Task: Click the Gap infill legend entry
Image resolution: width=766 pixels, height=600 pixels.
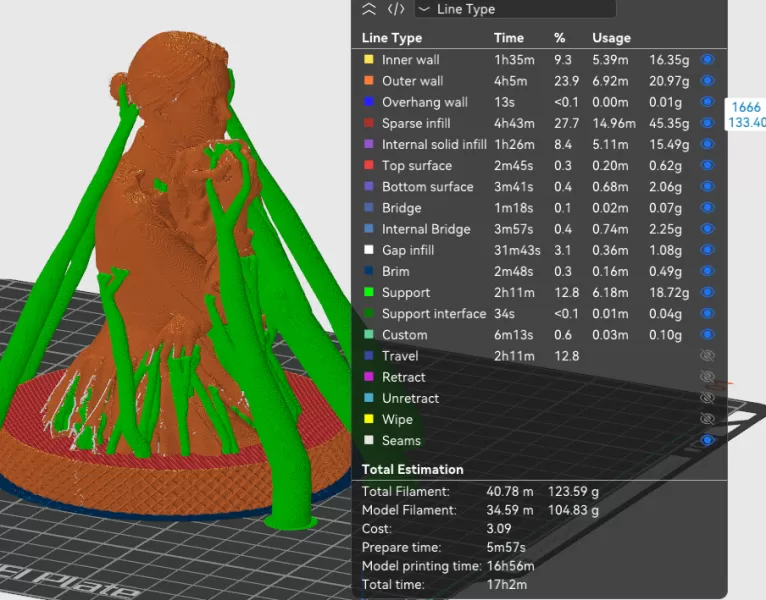Action: pyautogui.click(x=408, y=250)
